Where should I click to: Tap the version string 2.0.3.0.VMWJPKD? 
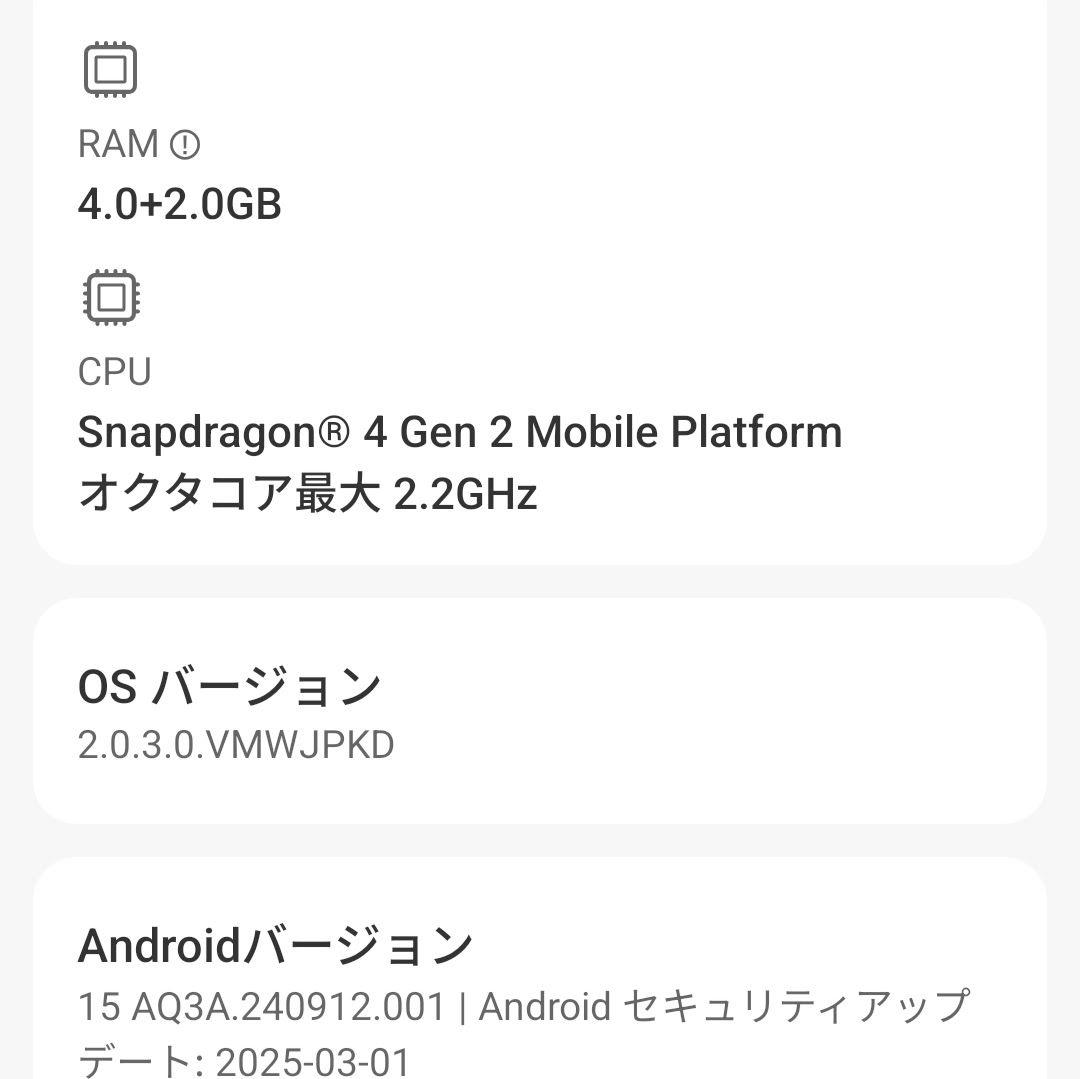pos(237,744)
